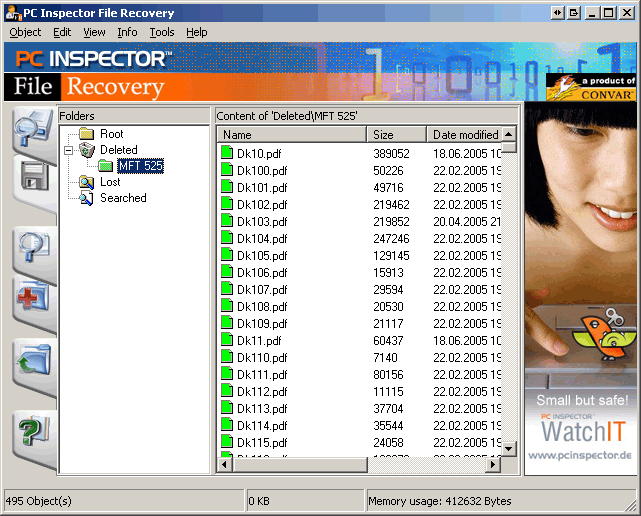Select file name Dk103.pdf

coord(262,222)
